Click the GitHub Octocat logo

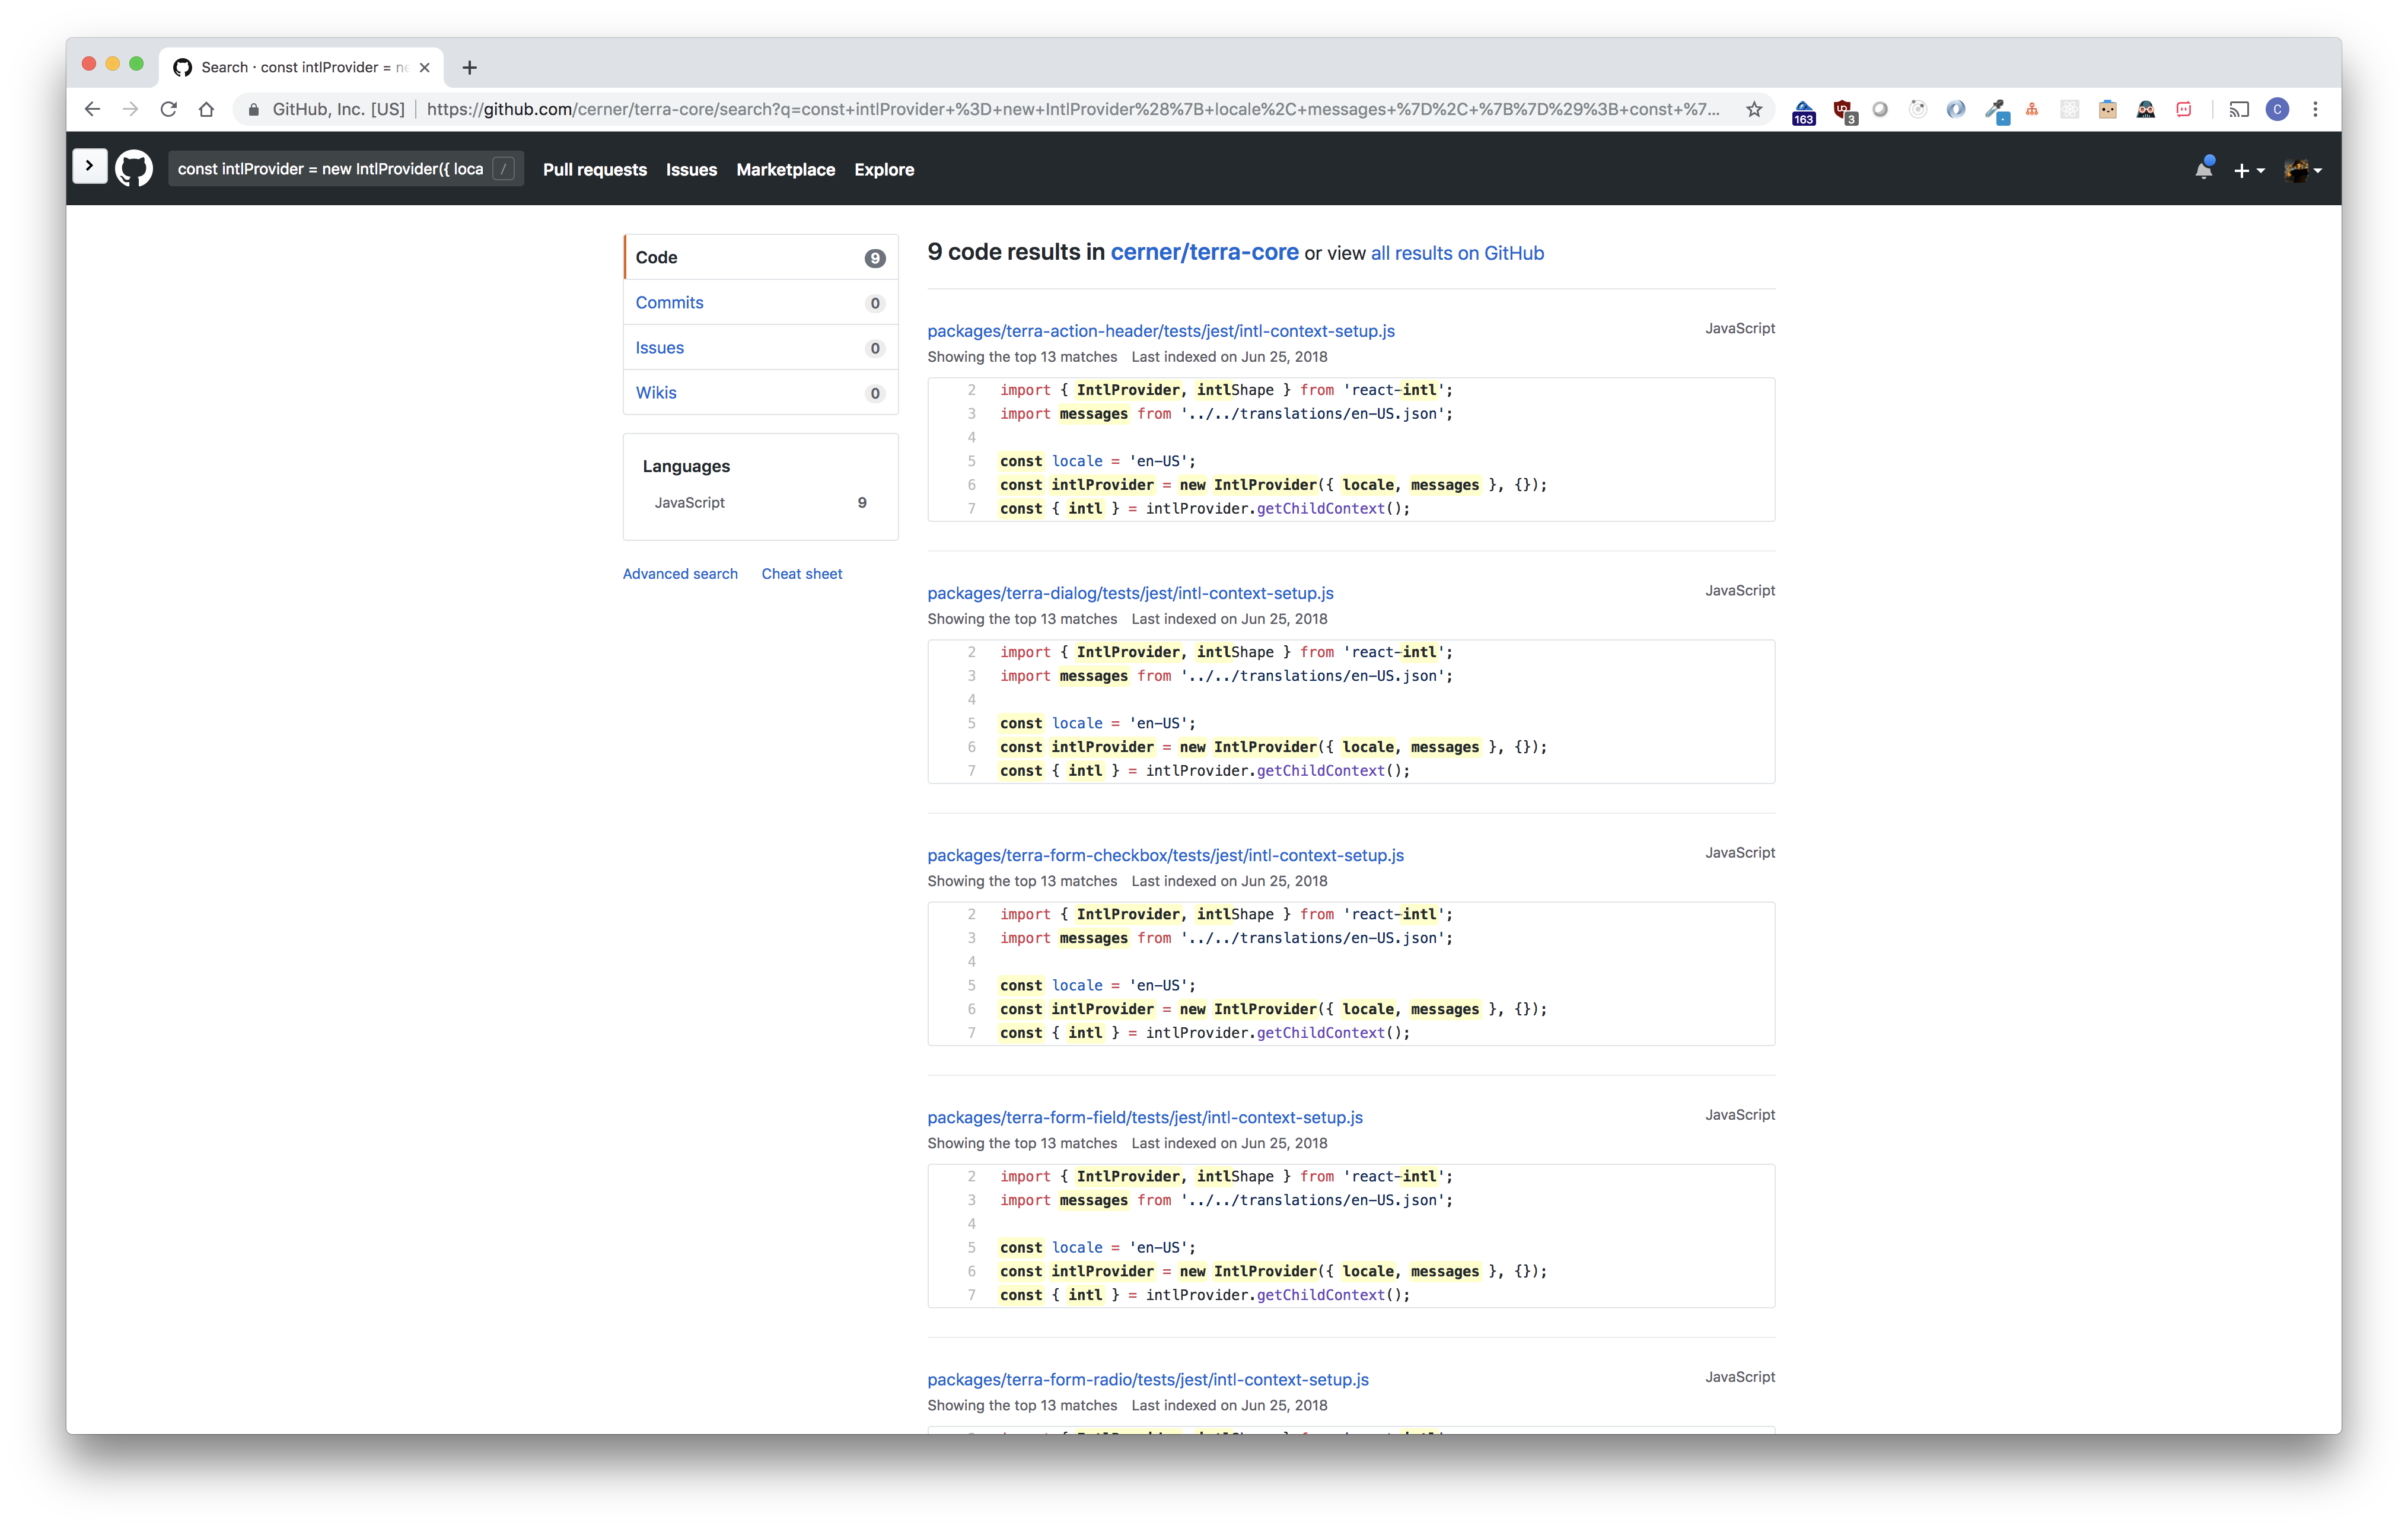(x=133, y=167)
